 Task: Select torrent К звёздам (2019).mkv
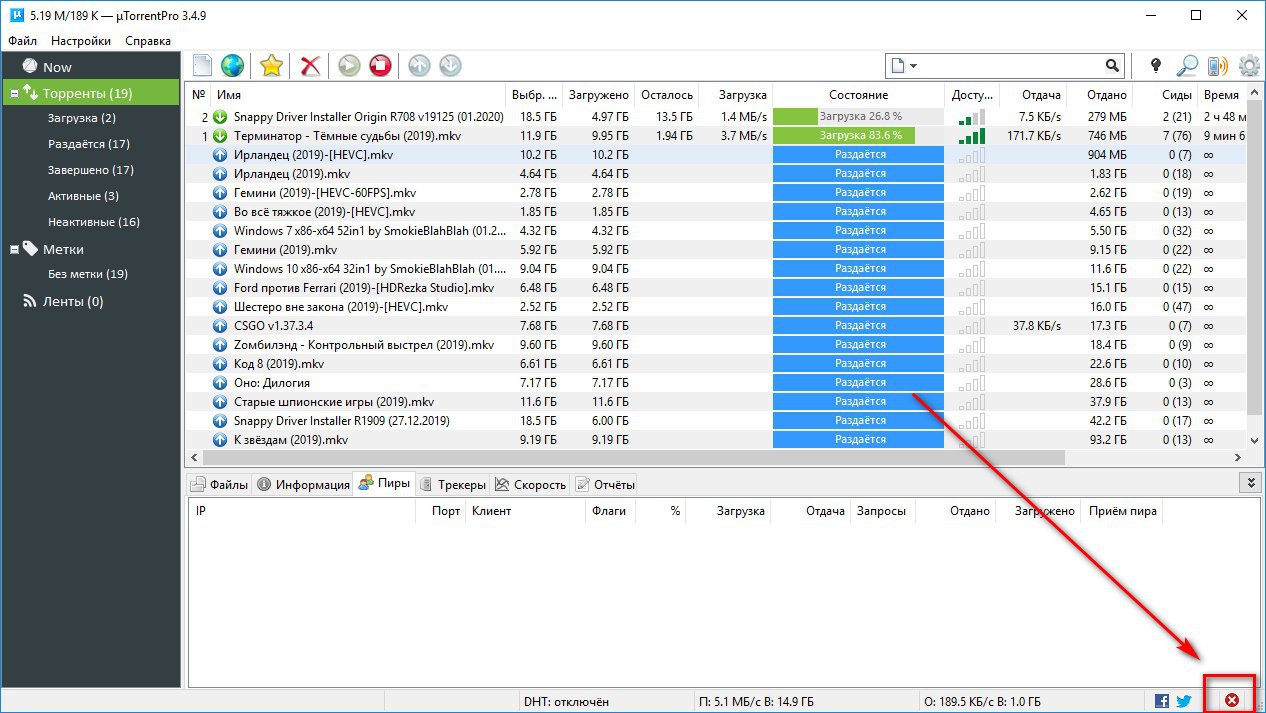[291, 439]
